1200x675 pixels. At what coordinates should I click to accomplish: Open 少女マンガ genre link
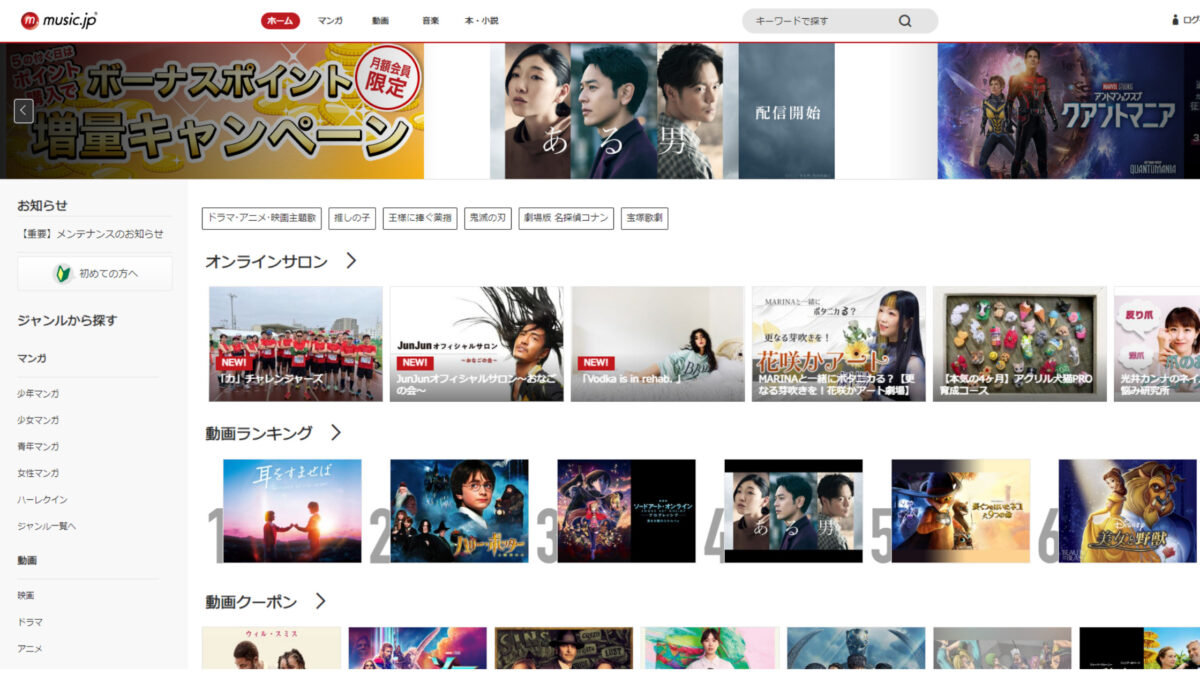[x=38, y=420]
